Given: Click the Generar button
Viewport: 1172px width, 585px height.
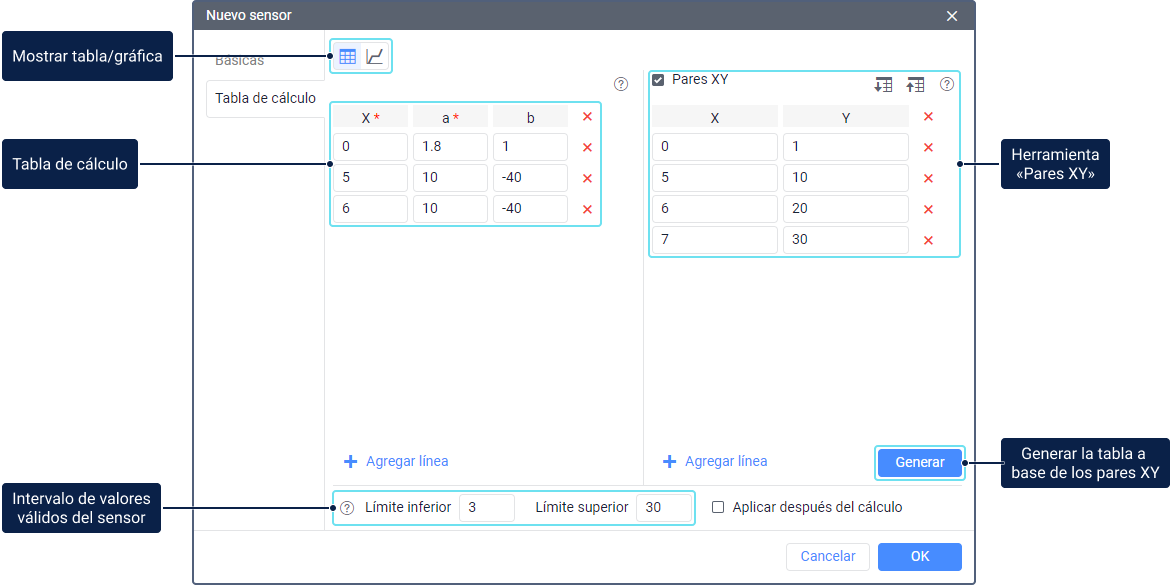Looking at the screenshot, I should [919, 462].
